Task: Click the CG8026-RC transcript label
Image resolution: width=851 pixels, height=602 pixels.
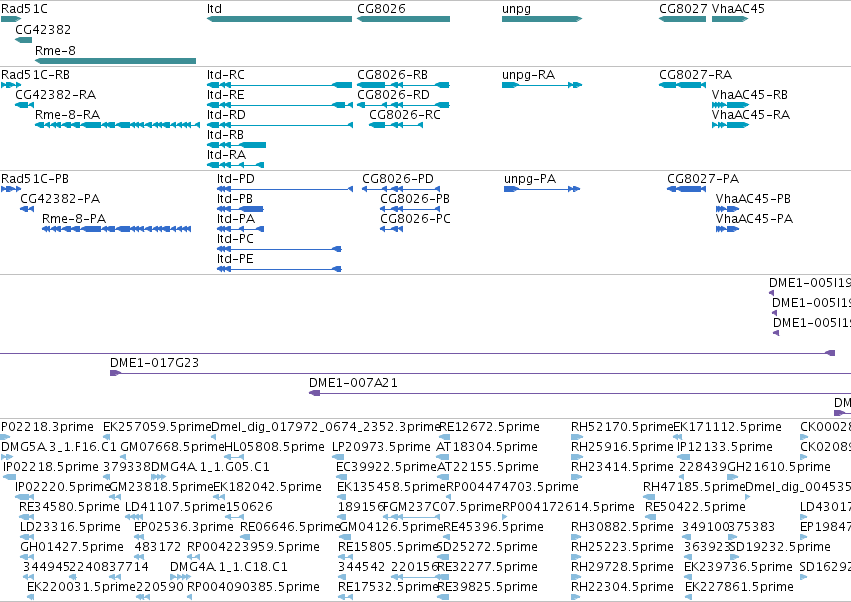Action: pyautogui.click(x=405, y=115)
